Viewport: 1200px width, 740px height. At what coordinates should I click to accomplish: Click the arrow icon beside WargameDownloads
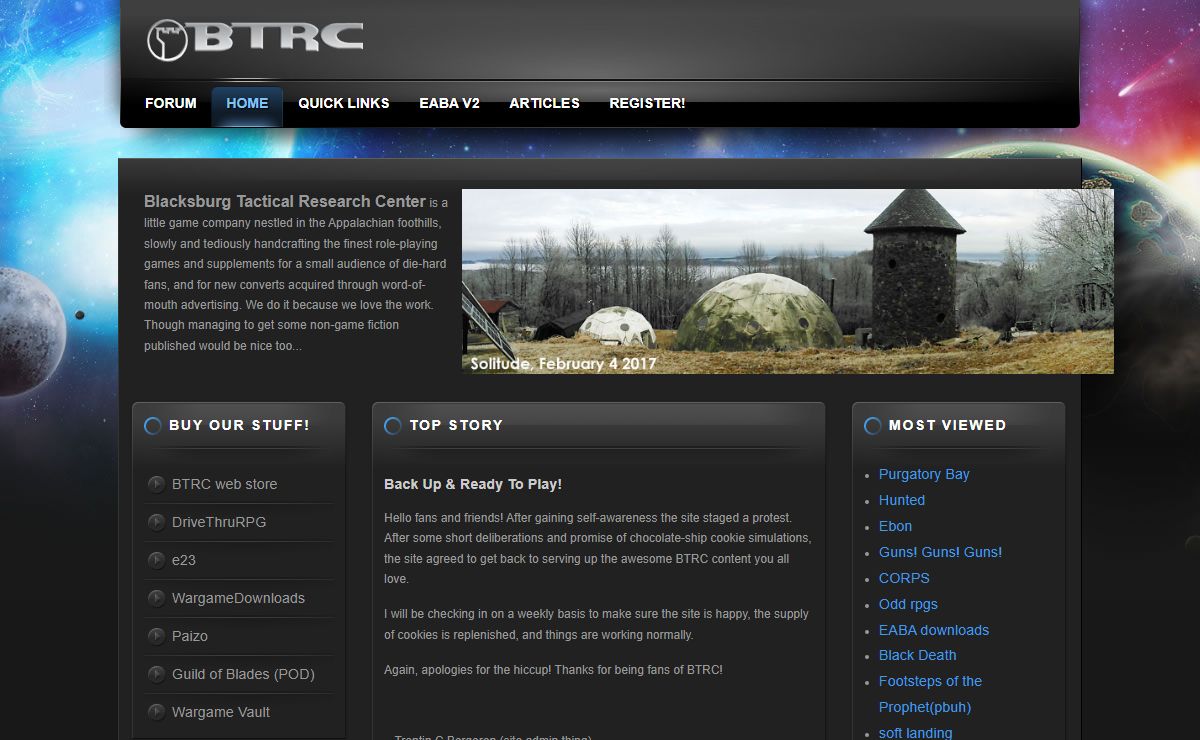(156, 598)
